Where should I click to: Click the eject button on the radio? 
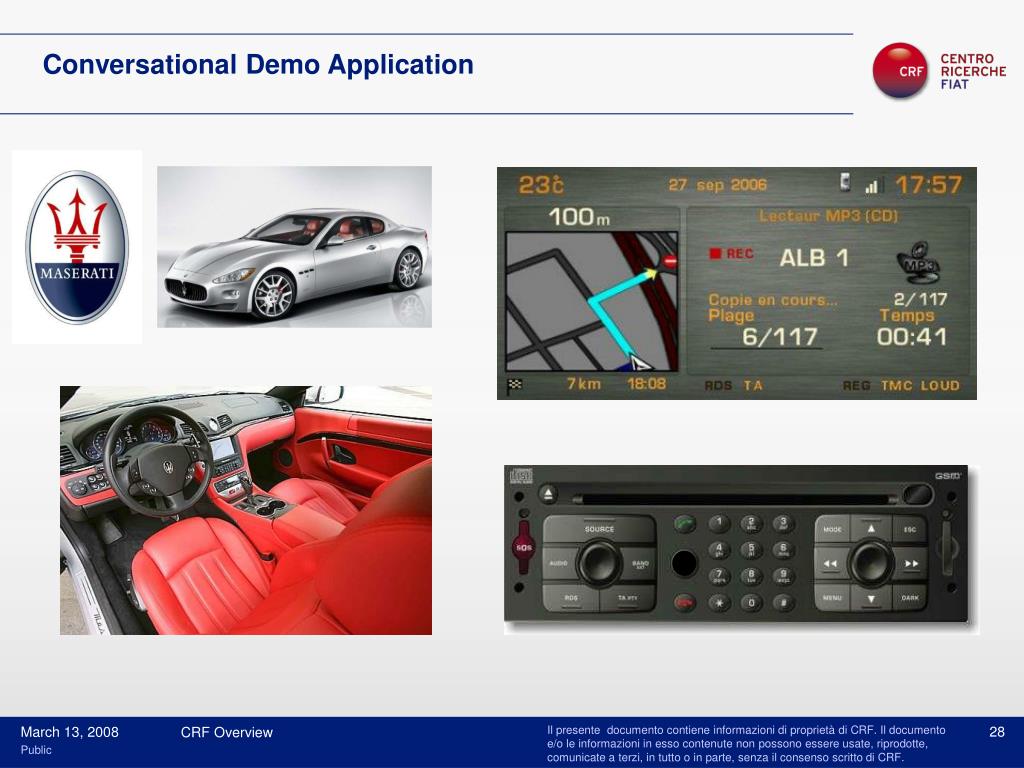tap(549, 494)
